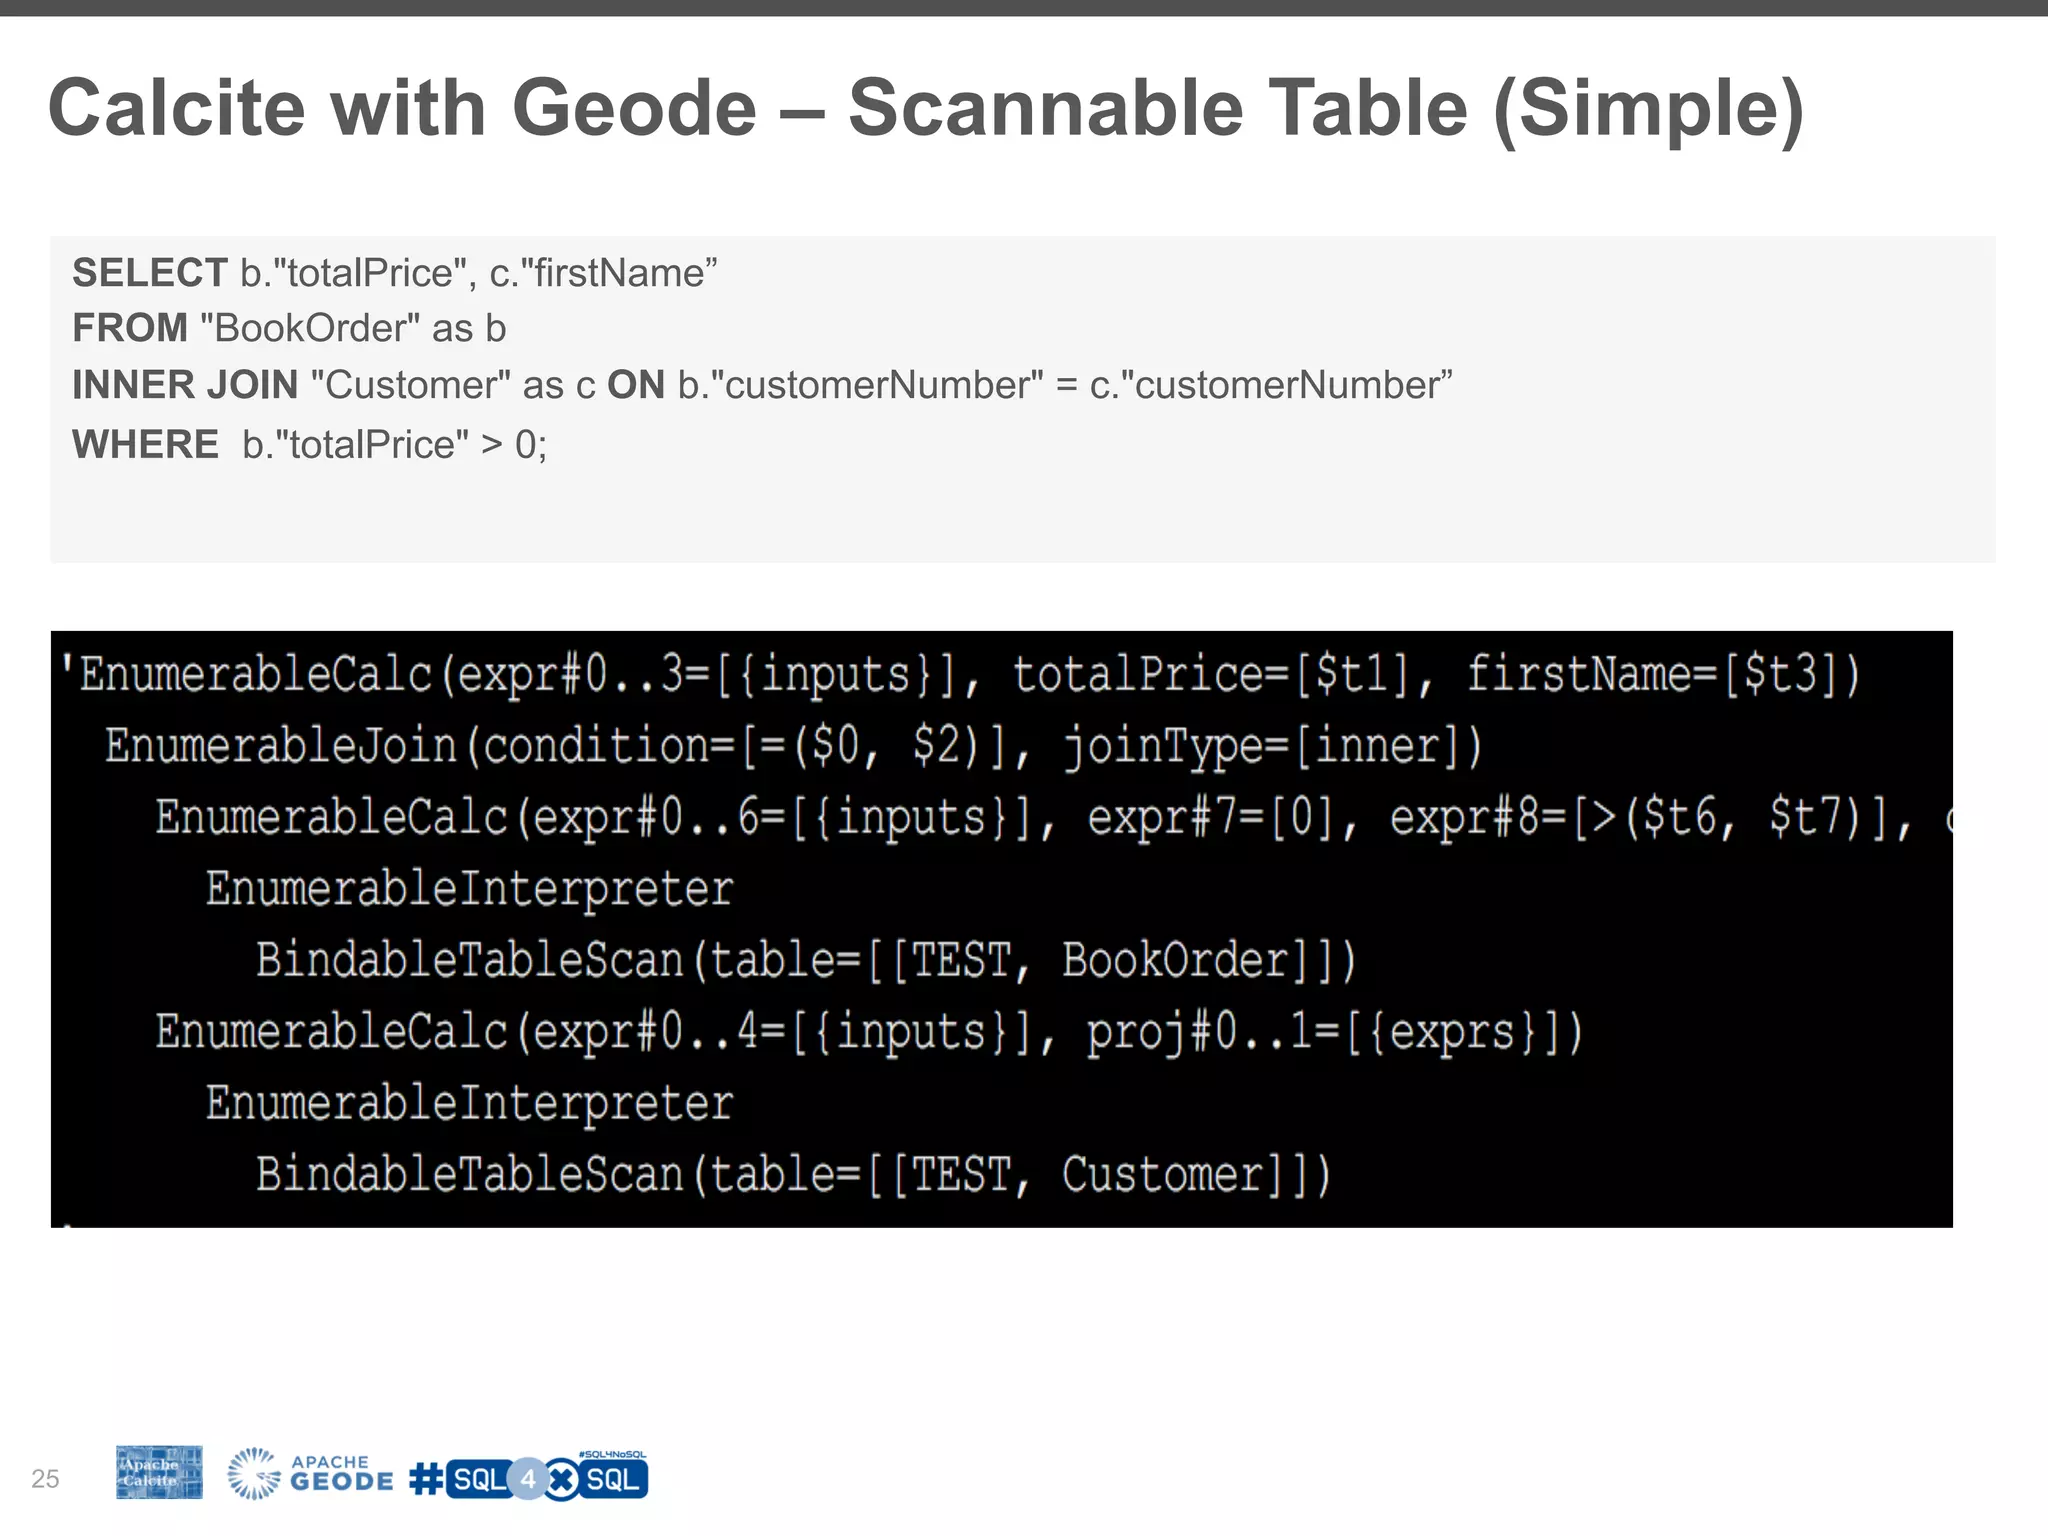
Task: Click the Apache Geode starburst icon
Action: pyautogui.click(x=253, y=1474)
